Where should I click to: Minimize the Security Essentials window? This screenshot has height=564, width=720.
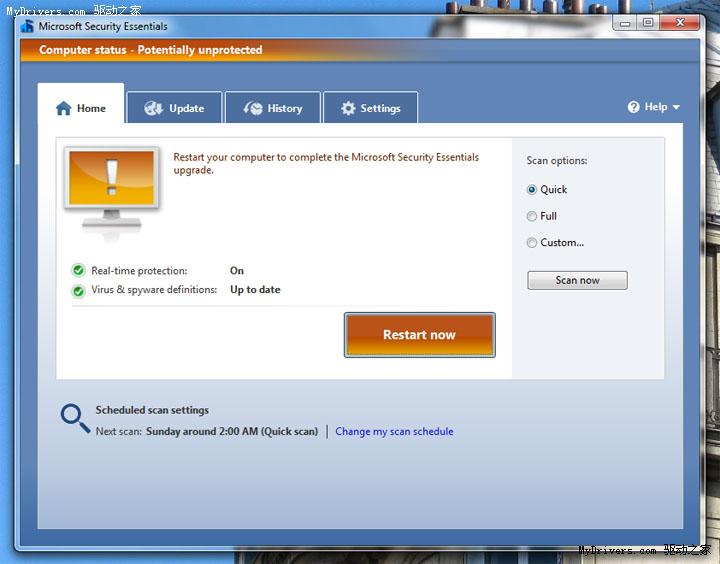coord(625,23)
